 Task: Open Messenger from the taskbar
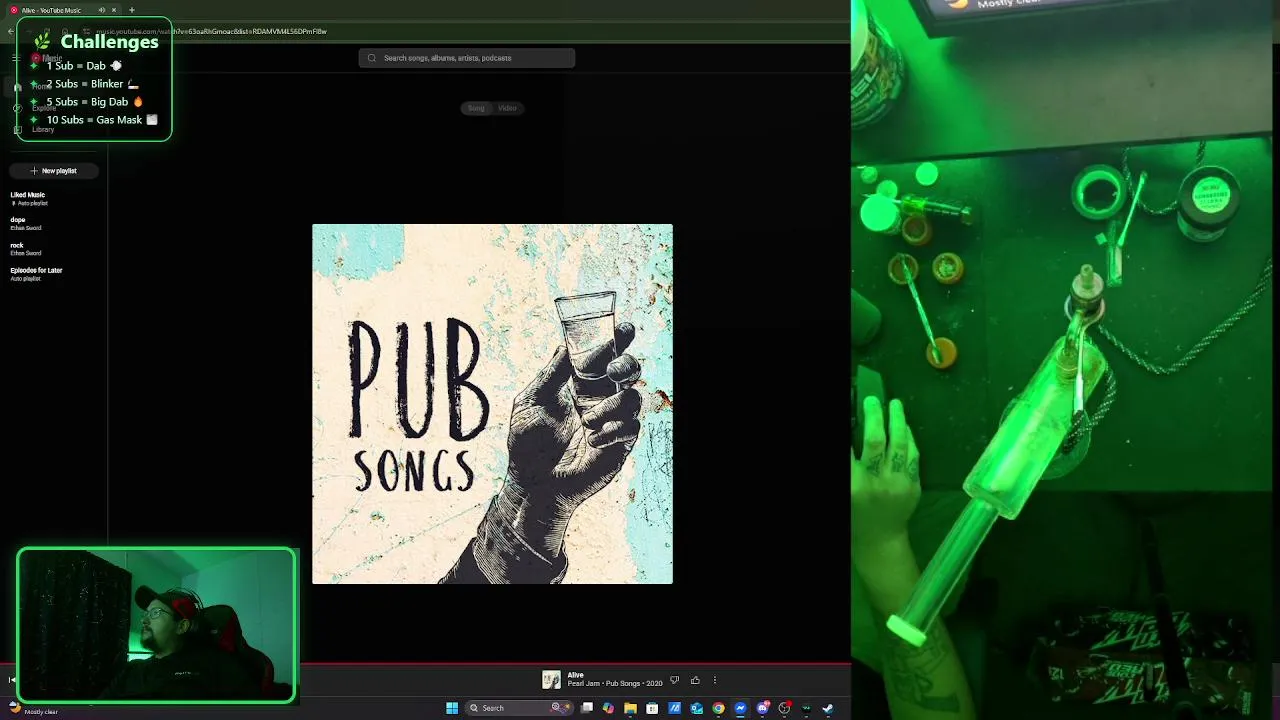(x=740, y=708)
